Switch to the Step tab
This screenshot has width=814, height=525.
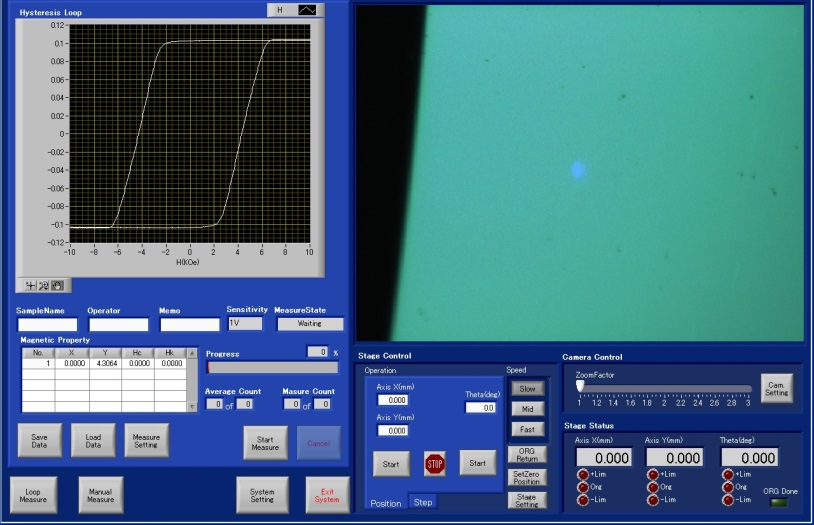423,502
